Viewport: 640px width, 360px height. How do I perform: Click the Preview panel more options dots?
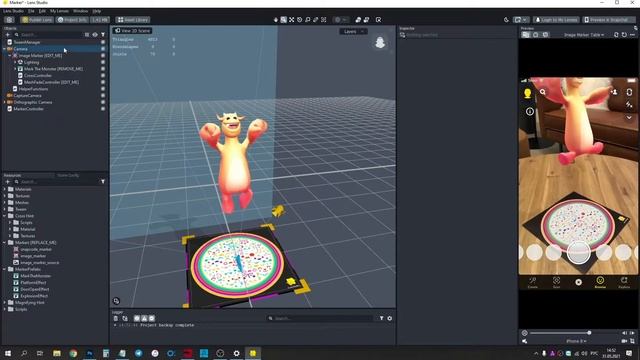tap(632, 35)
